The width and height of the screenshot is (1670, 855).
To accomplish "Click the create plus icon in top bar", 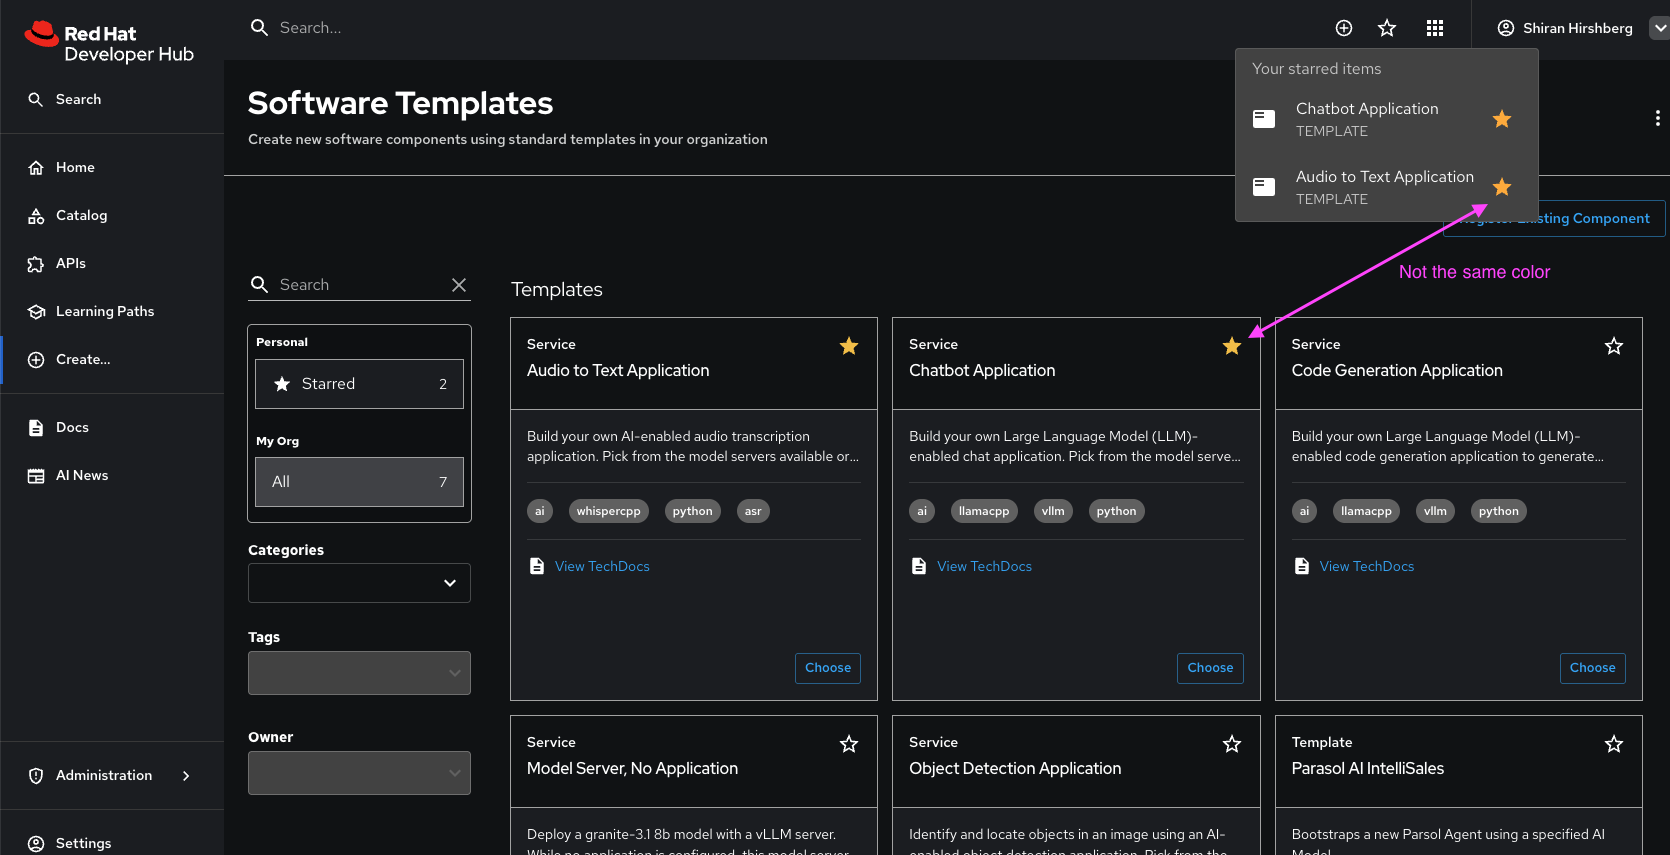I will pyautogui.click(x=1344, y=28).
